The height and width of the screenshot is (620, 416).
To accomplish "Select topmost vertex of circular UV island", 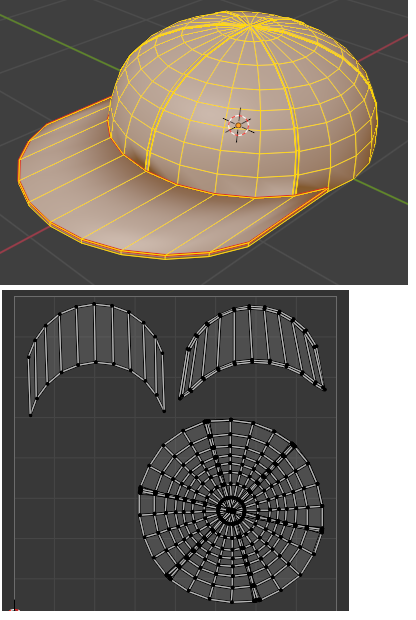I will (x=231, y=420).
